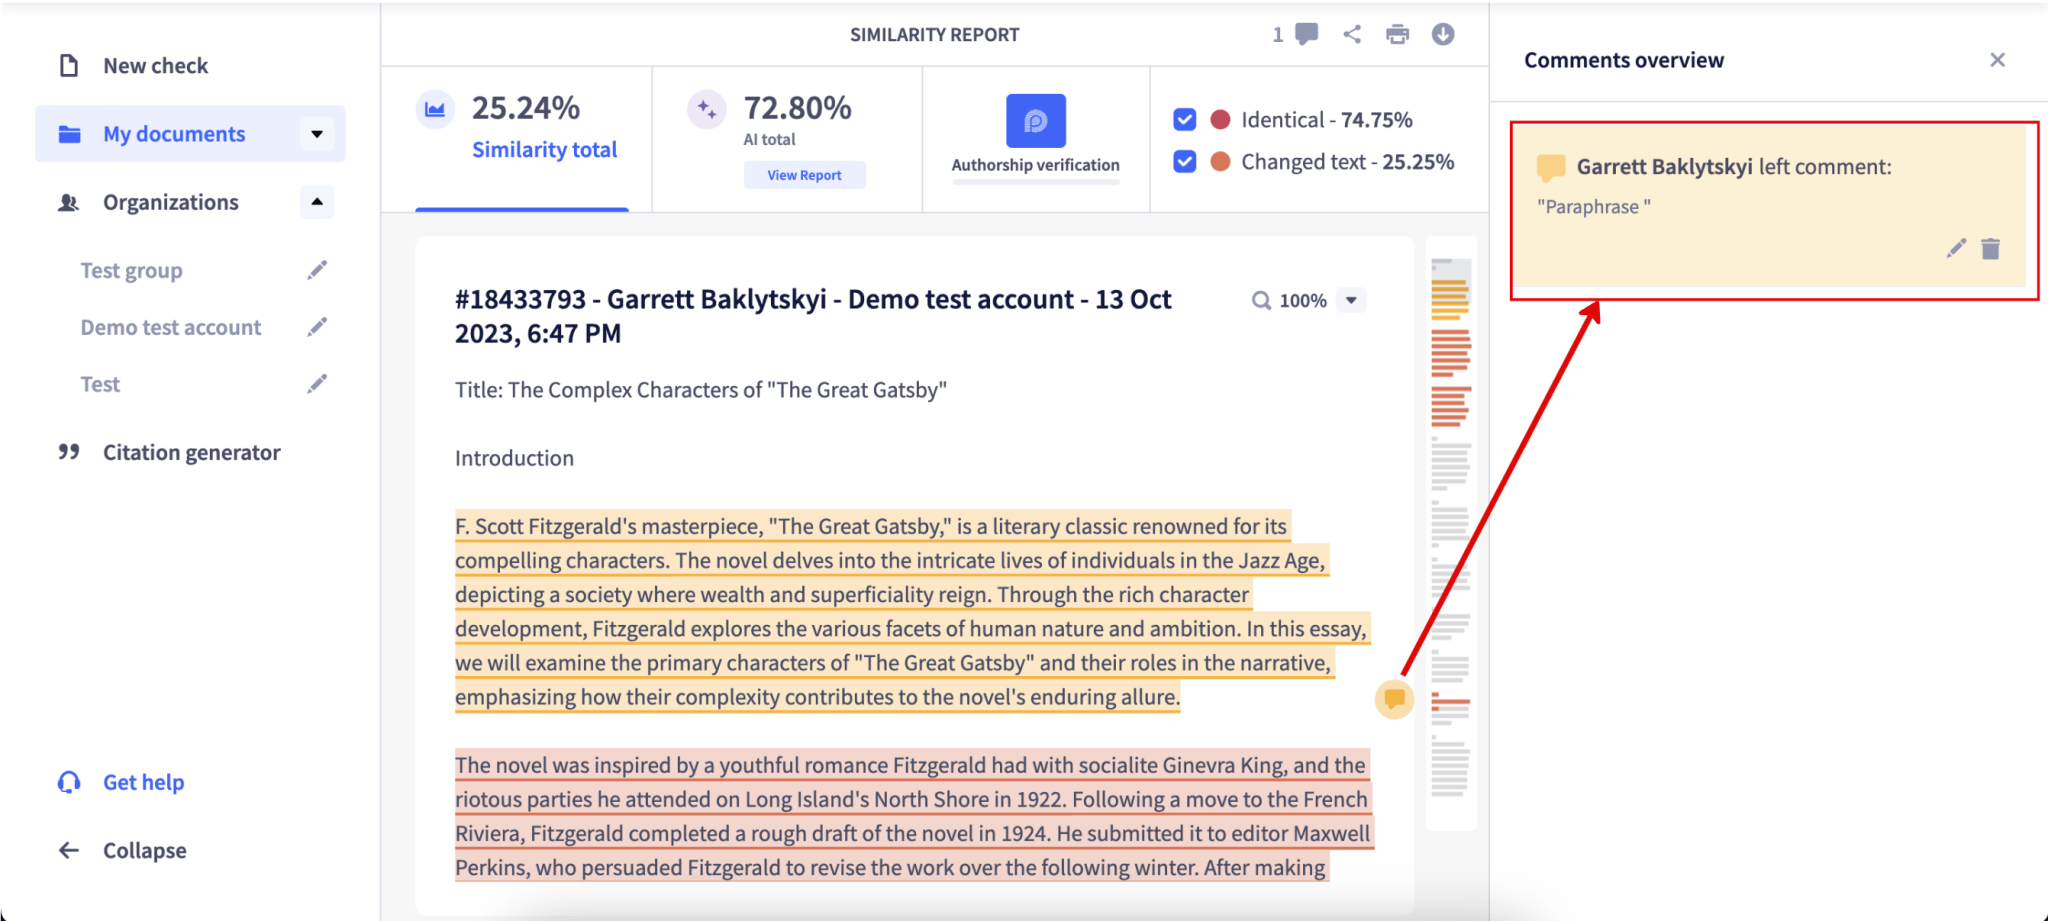Rename Test group using the pencil icon

pyautogui.click(x=317, y=269)
